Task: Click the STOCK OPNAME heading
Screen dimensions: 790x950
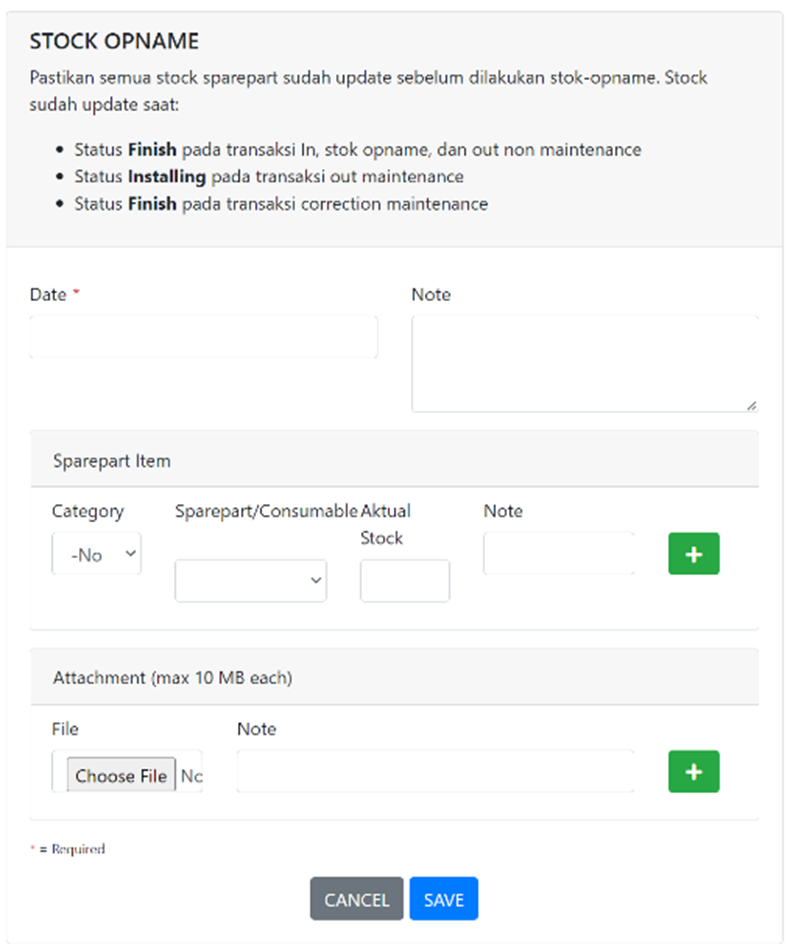Action: click(114, 42)
